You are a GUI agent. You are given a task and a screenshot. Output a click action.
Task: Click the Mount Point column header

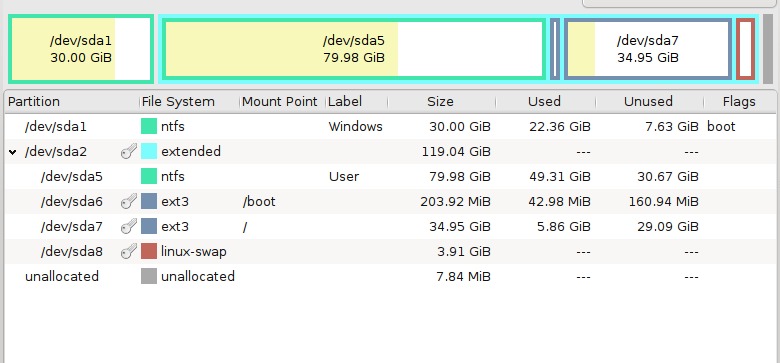[x=282, y=102]
